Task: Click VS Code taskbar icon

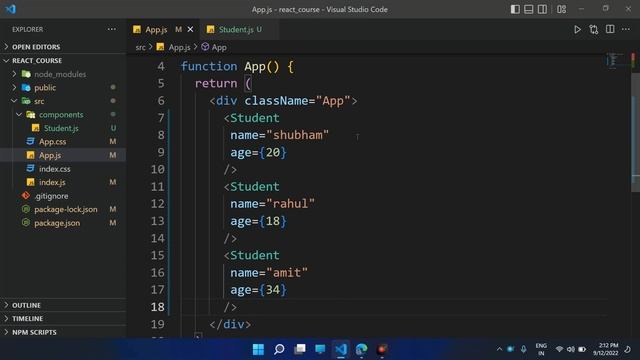Action: click(x=341, y=349)
